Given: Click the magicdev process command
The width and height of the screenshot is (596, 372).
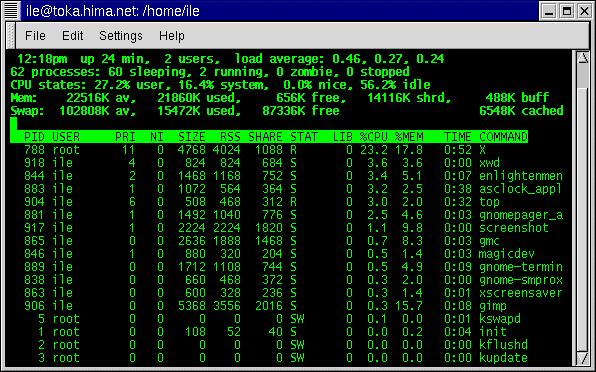Looking at the screenshot, I should click(507, 254).
